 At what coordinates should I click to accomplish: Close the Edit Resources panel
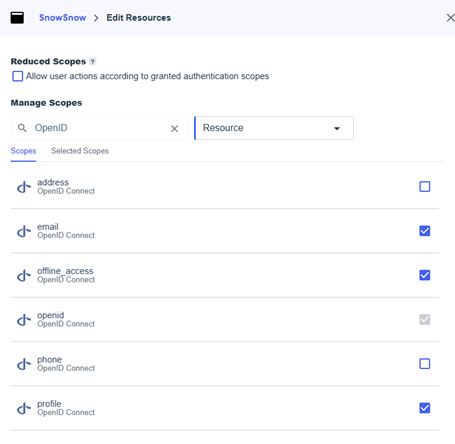pos(450,18)
